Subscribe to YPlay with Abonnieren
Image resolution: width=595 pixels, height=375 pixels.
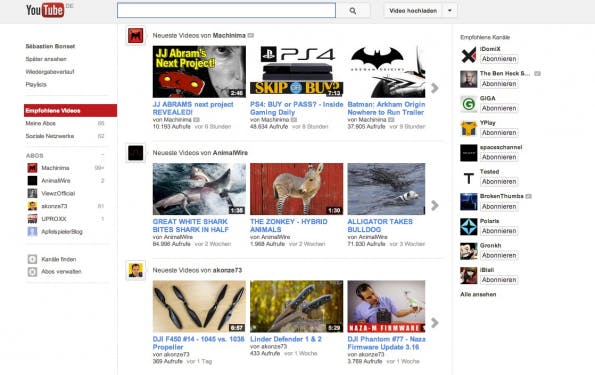click(x=499, y=132)
